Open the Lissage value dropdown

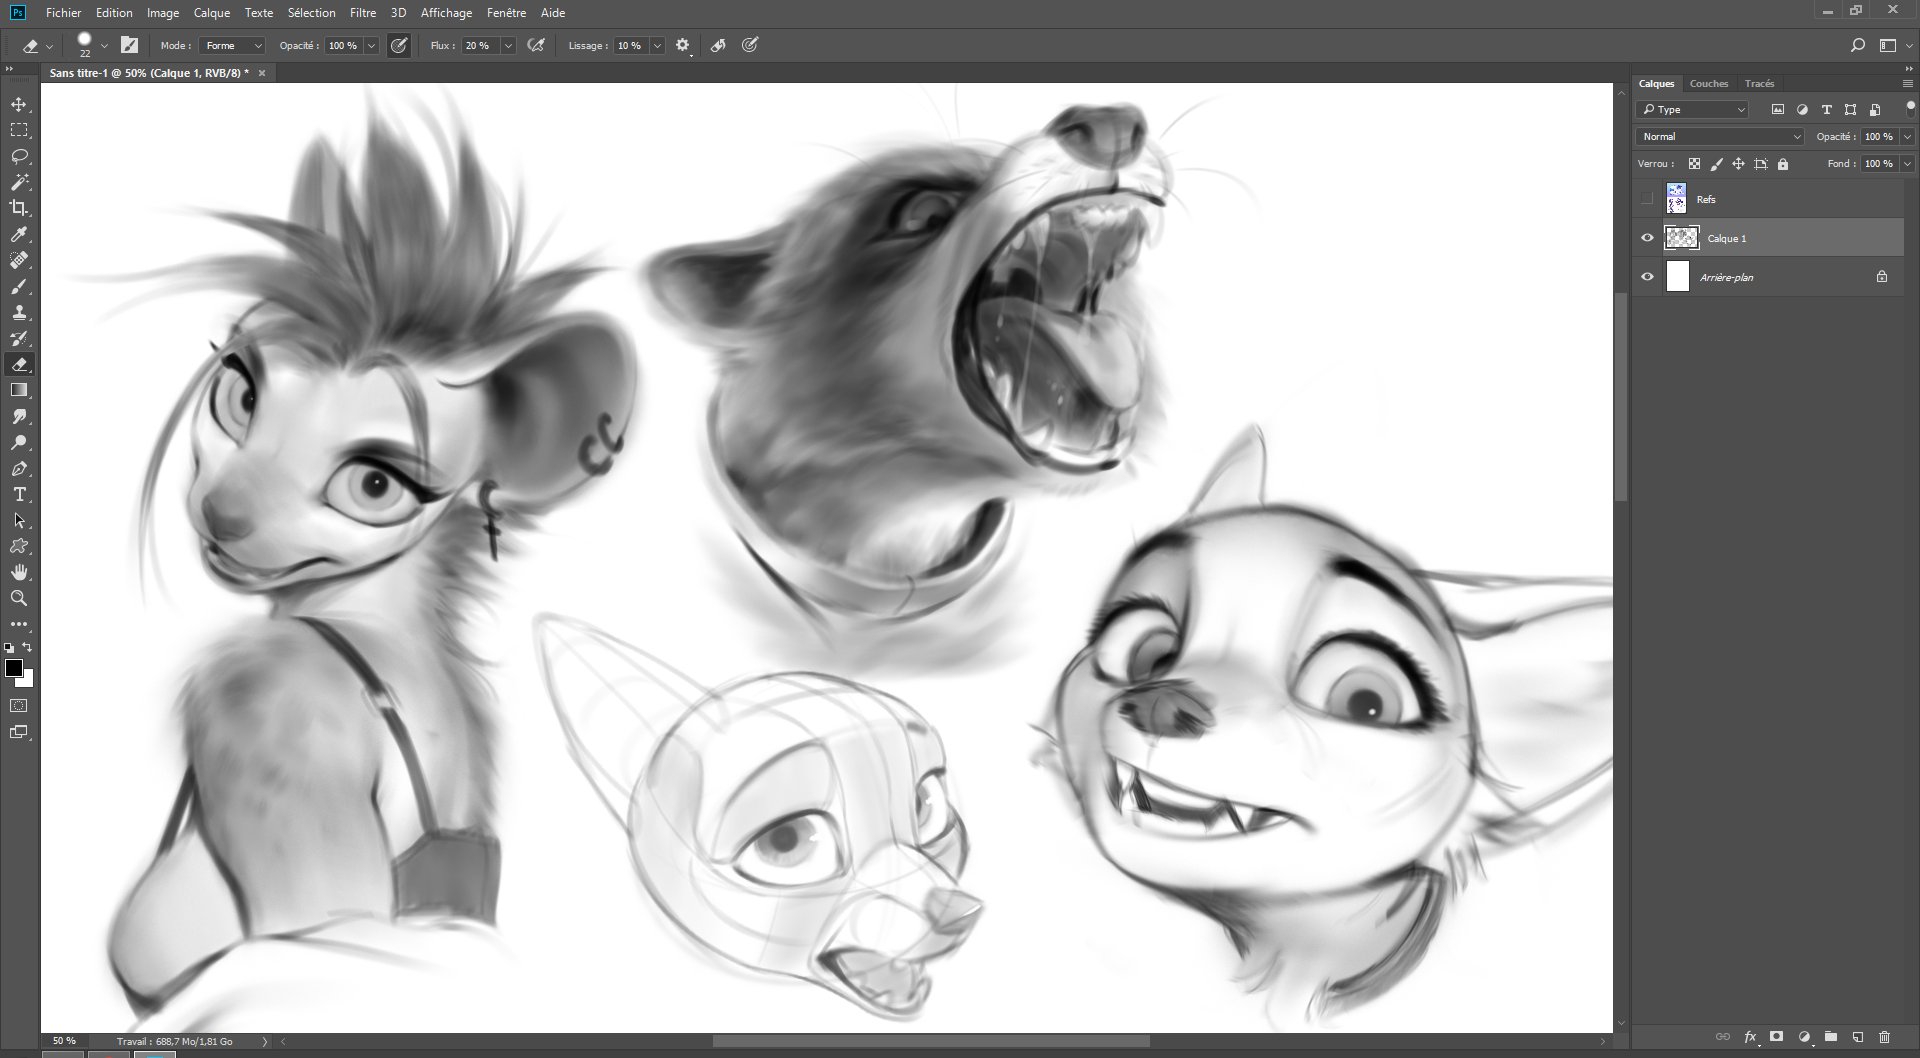(x=657, y=45)
